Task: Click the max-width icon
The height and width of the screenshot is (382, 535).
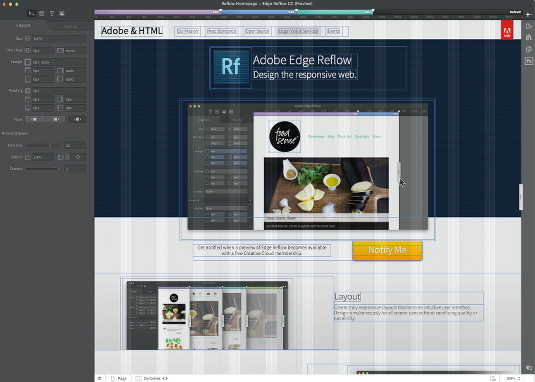Action: click(x=60, y=50)
